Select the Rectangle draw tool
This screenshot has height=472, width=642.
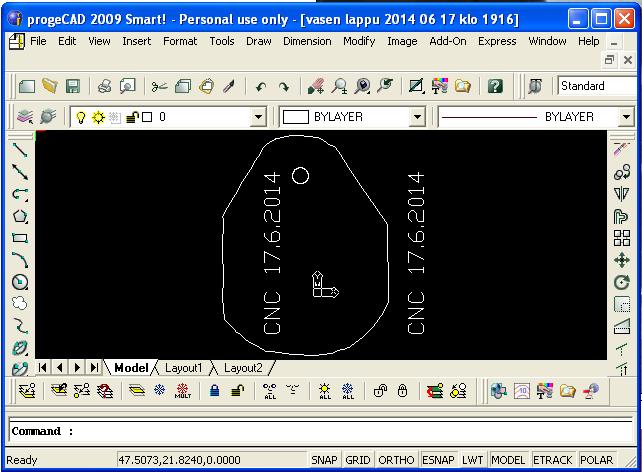pos(19,238)
